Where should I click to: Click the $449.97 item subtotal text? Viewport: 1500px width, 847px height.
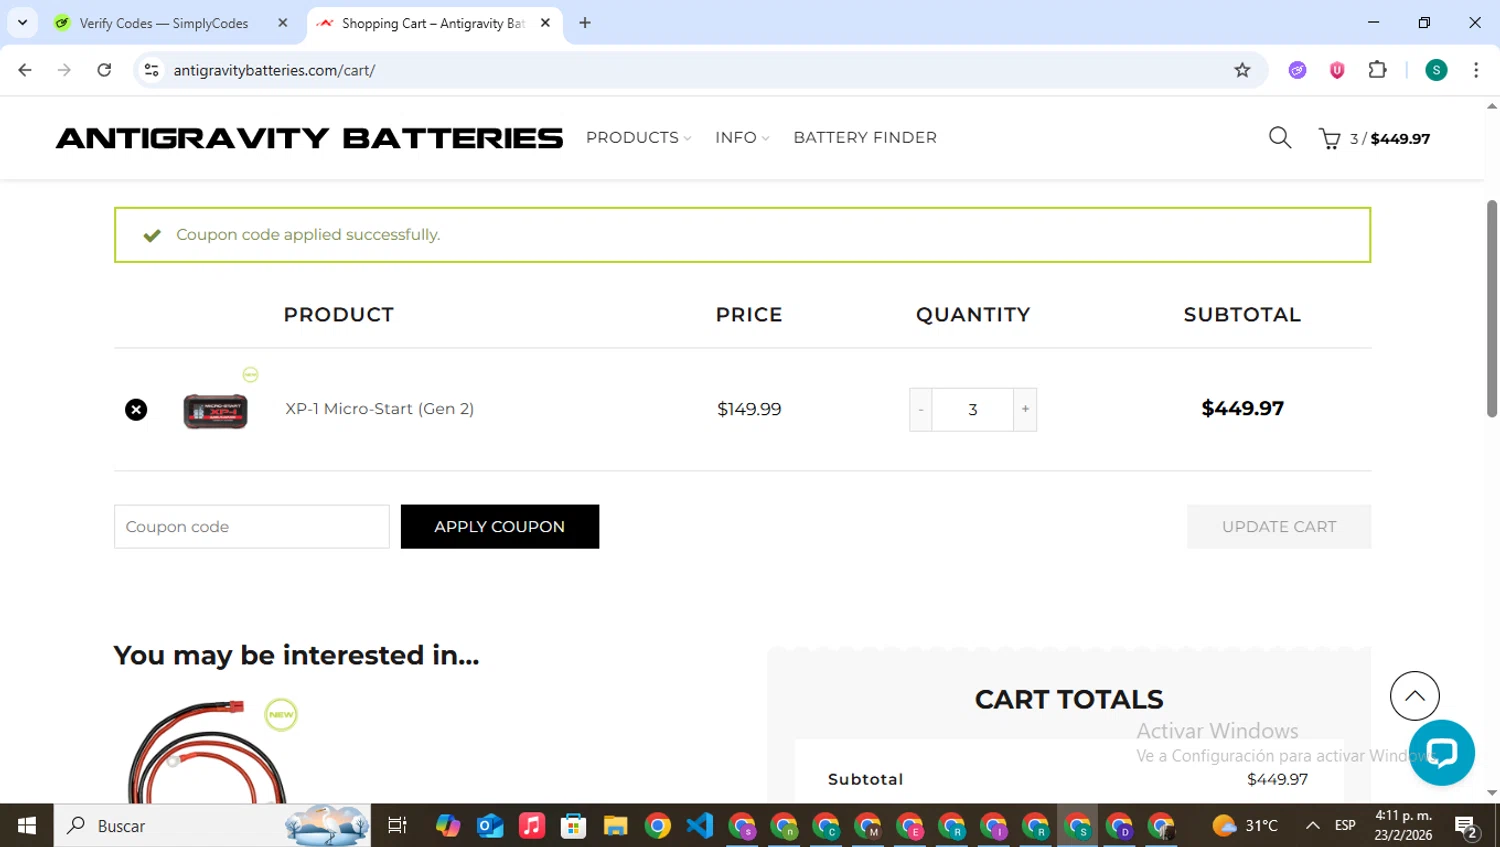click(1242, 409)
